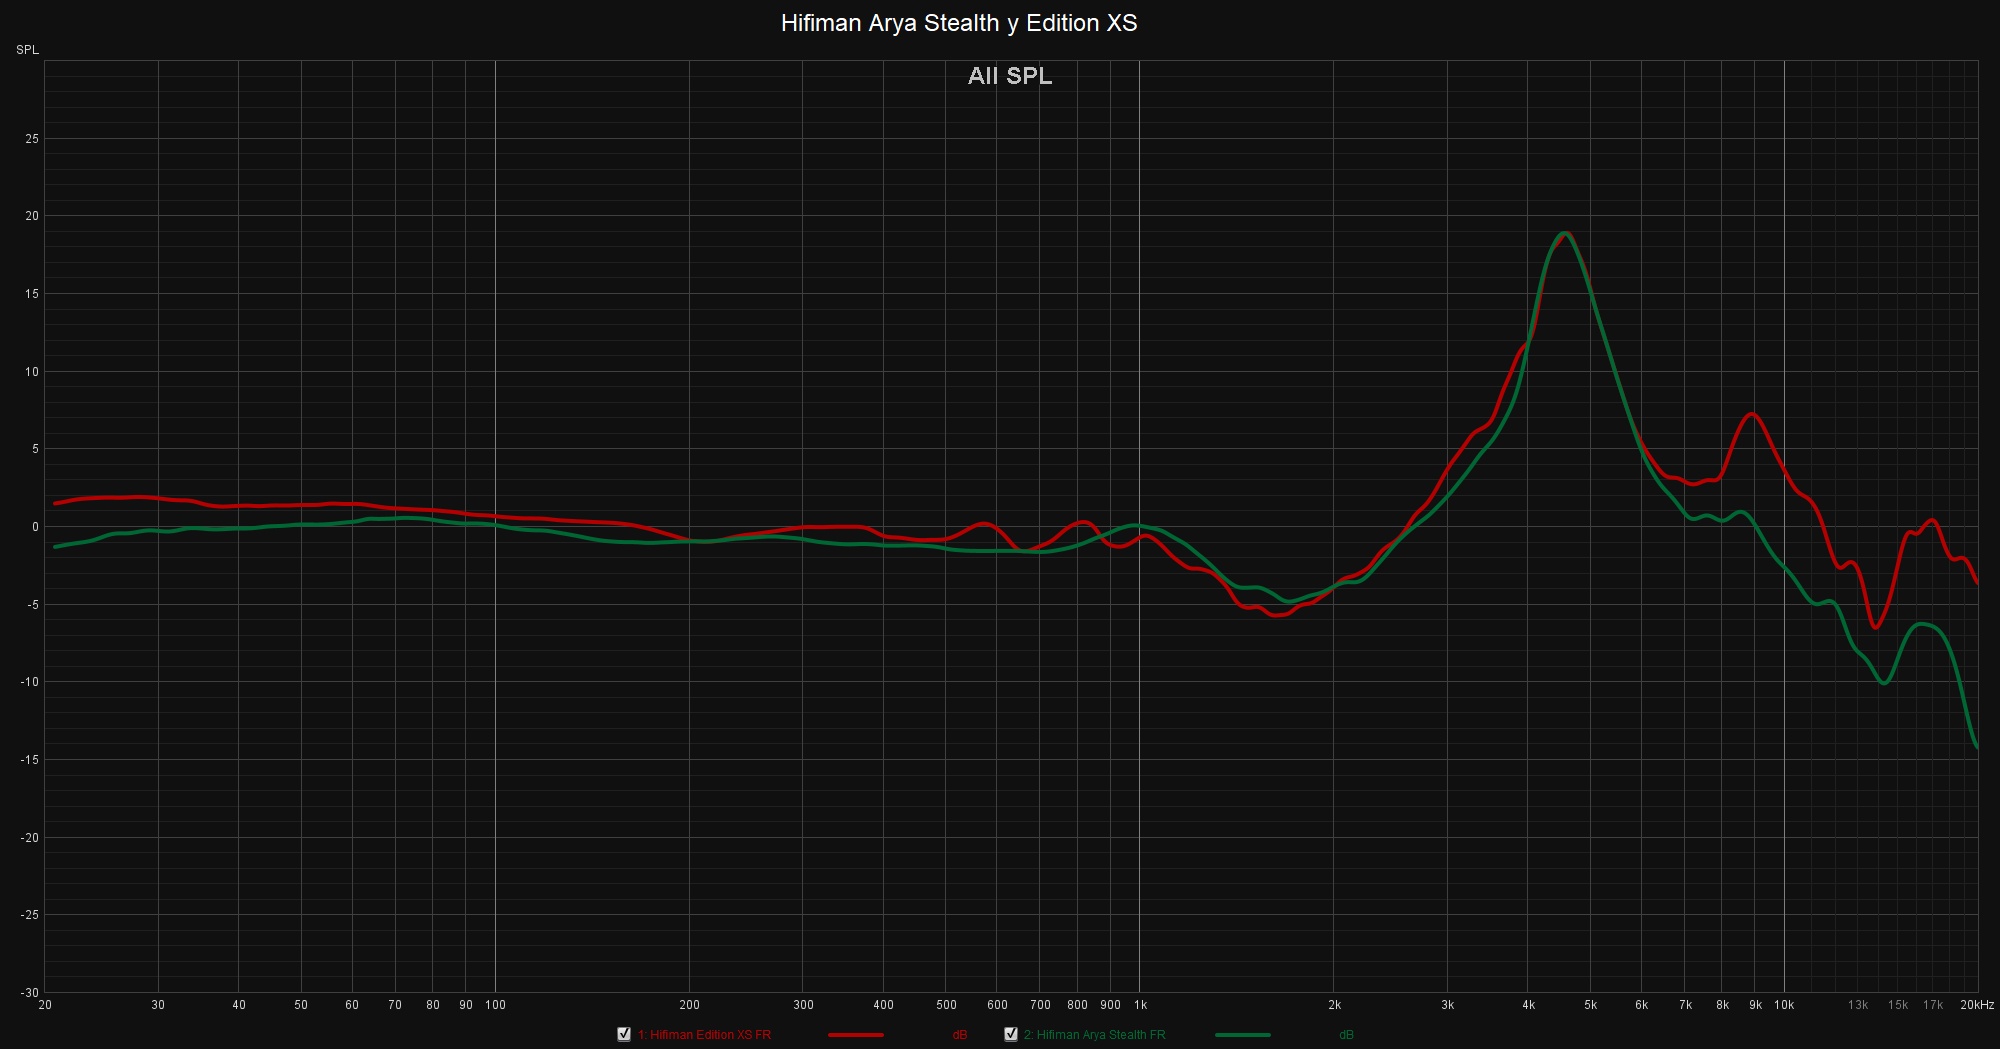Click the red Edition XS line swatch
This screenshot has height=1049, width=2000.
click(x=855, y=1035)
